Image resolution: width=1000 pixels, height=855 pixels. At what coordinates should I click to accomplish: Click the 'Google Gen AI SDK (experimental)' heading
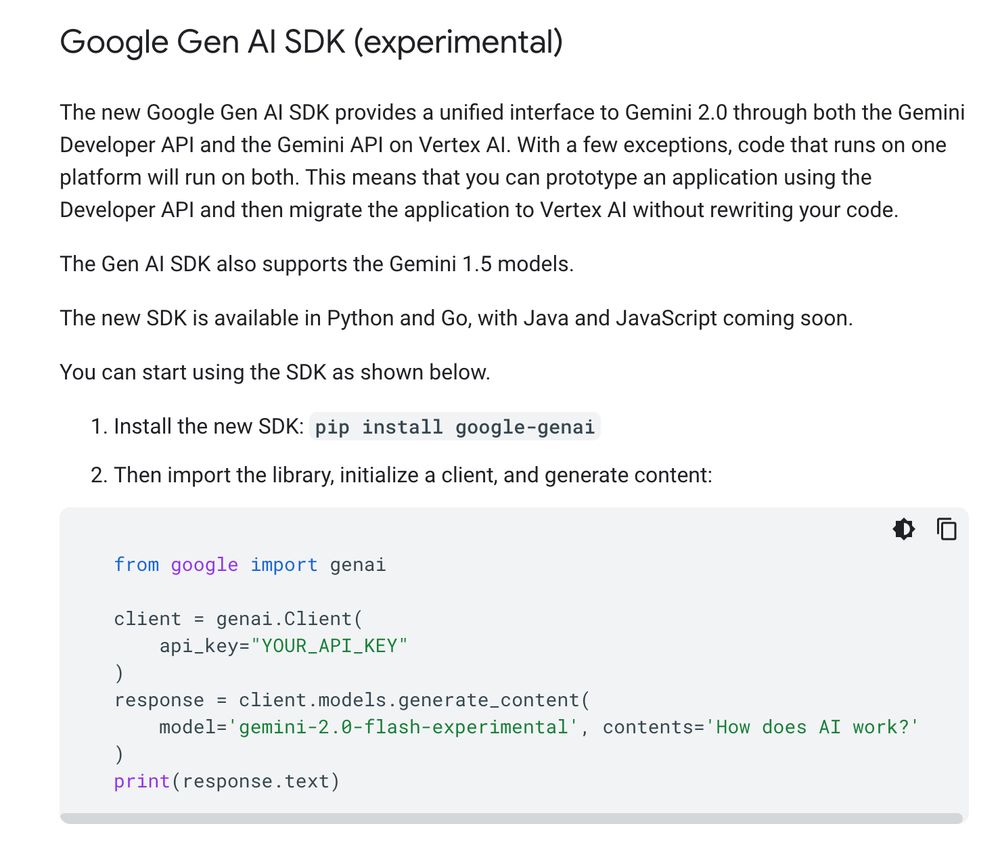click(311, 42)
